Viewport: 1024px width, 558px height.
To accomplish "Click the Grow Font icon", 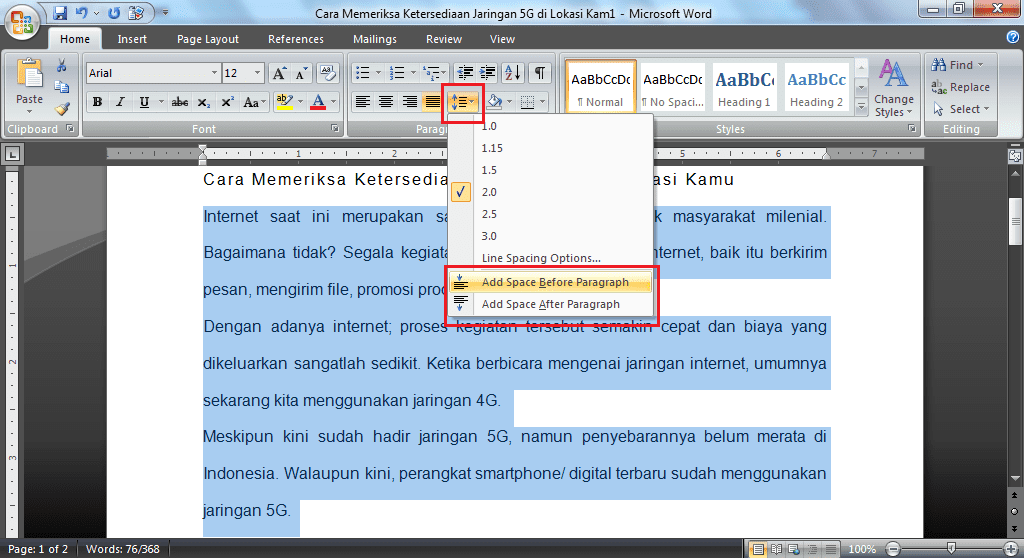I will point(279,73).
